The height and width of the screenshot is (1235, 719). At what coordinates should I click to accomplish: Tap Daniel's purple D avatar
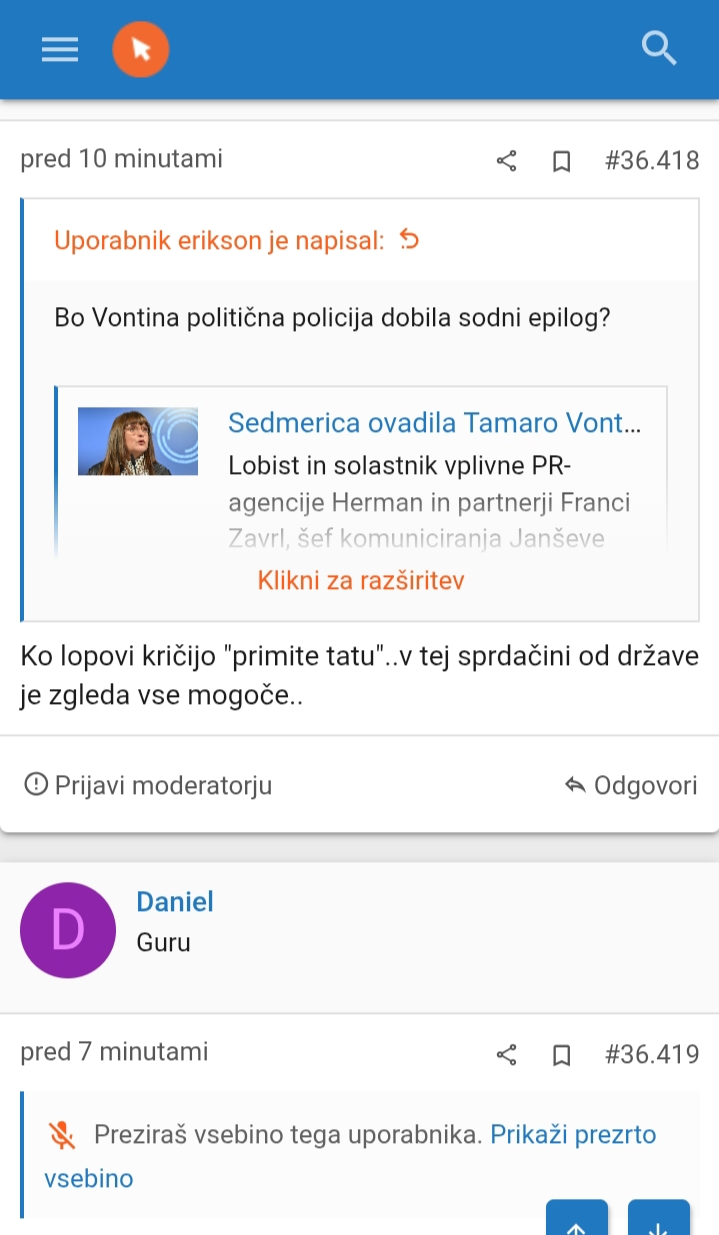68,930
